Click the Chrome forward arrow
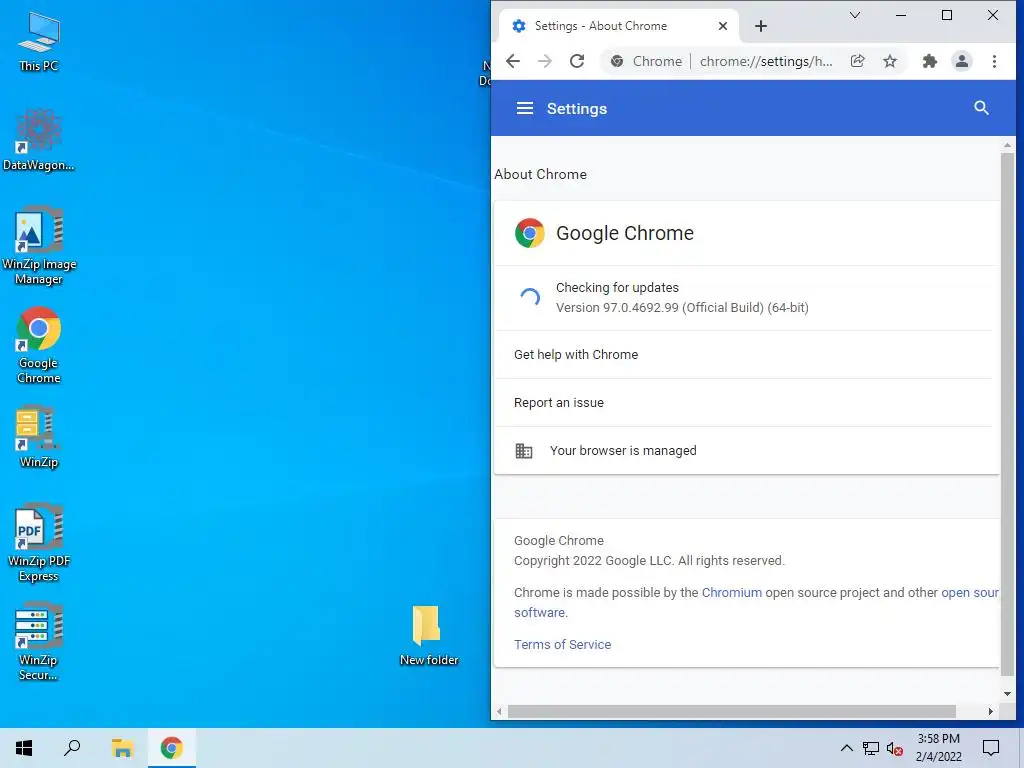The image size is (1024, 768). pyautogui.click(x=545, y=61)
